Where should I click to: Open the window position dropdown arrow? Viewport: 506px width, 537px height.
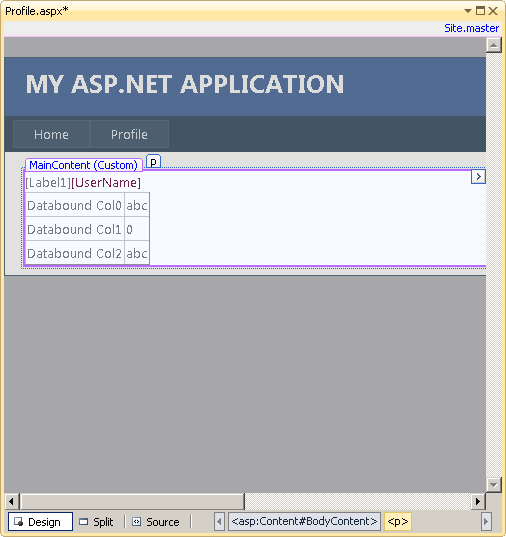point(468,11)
